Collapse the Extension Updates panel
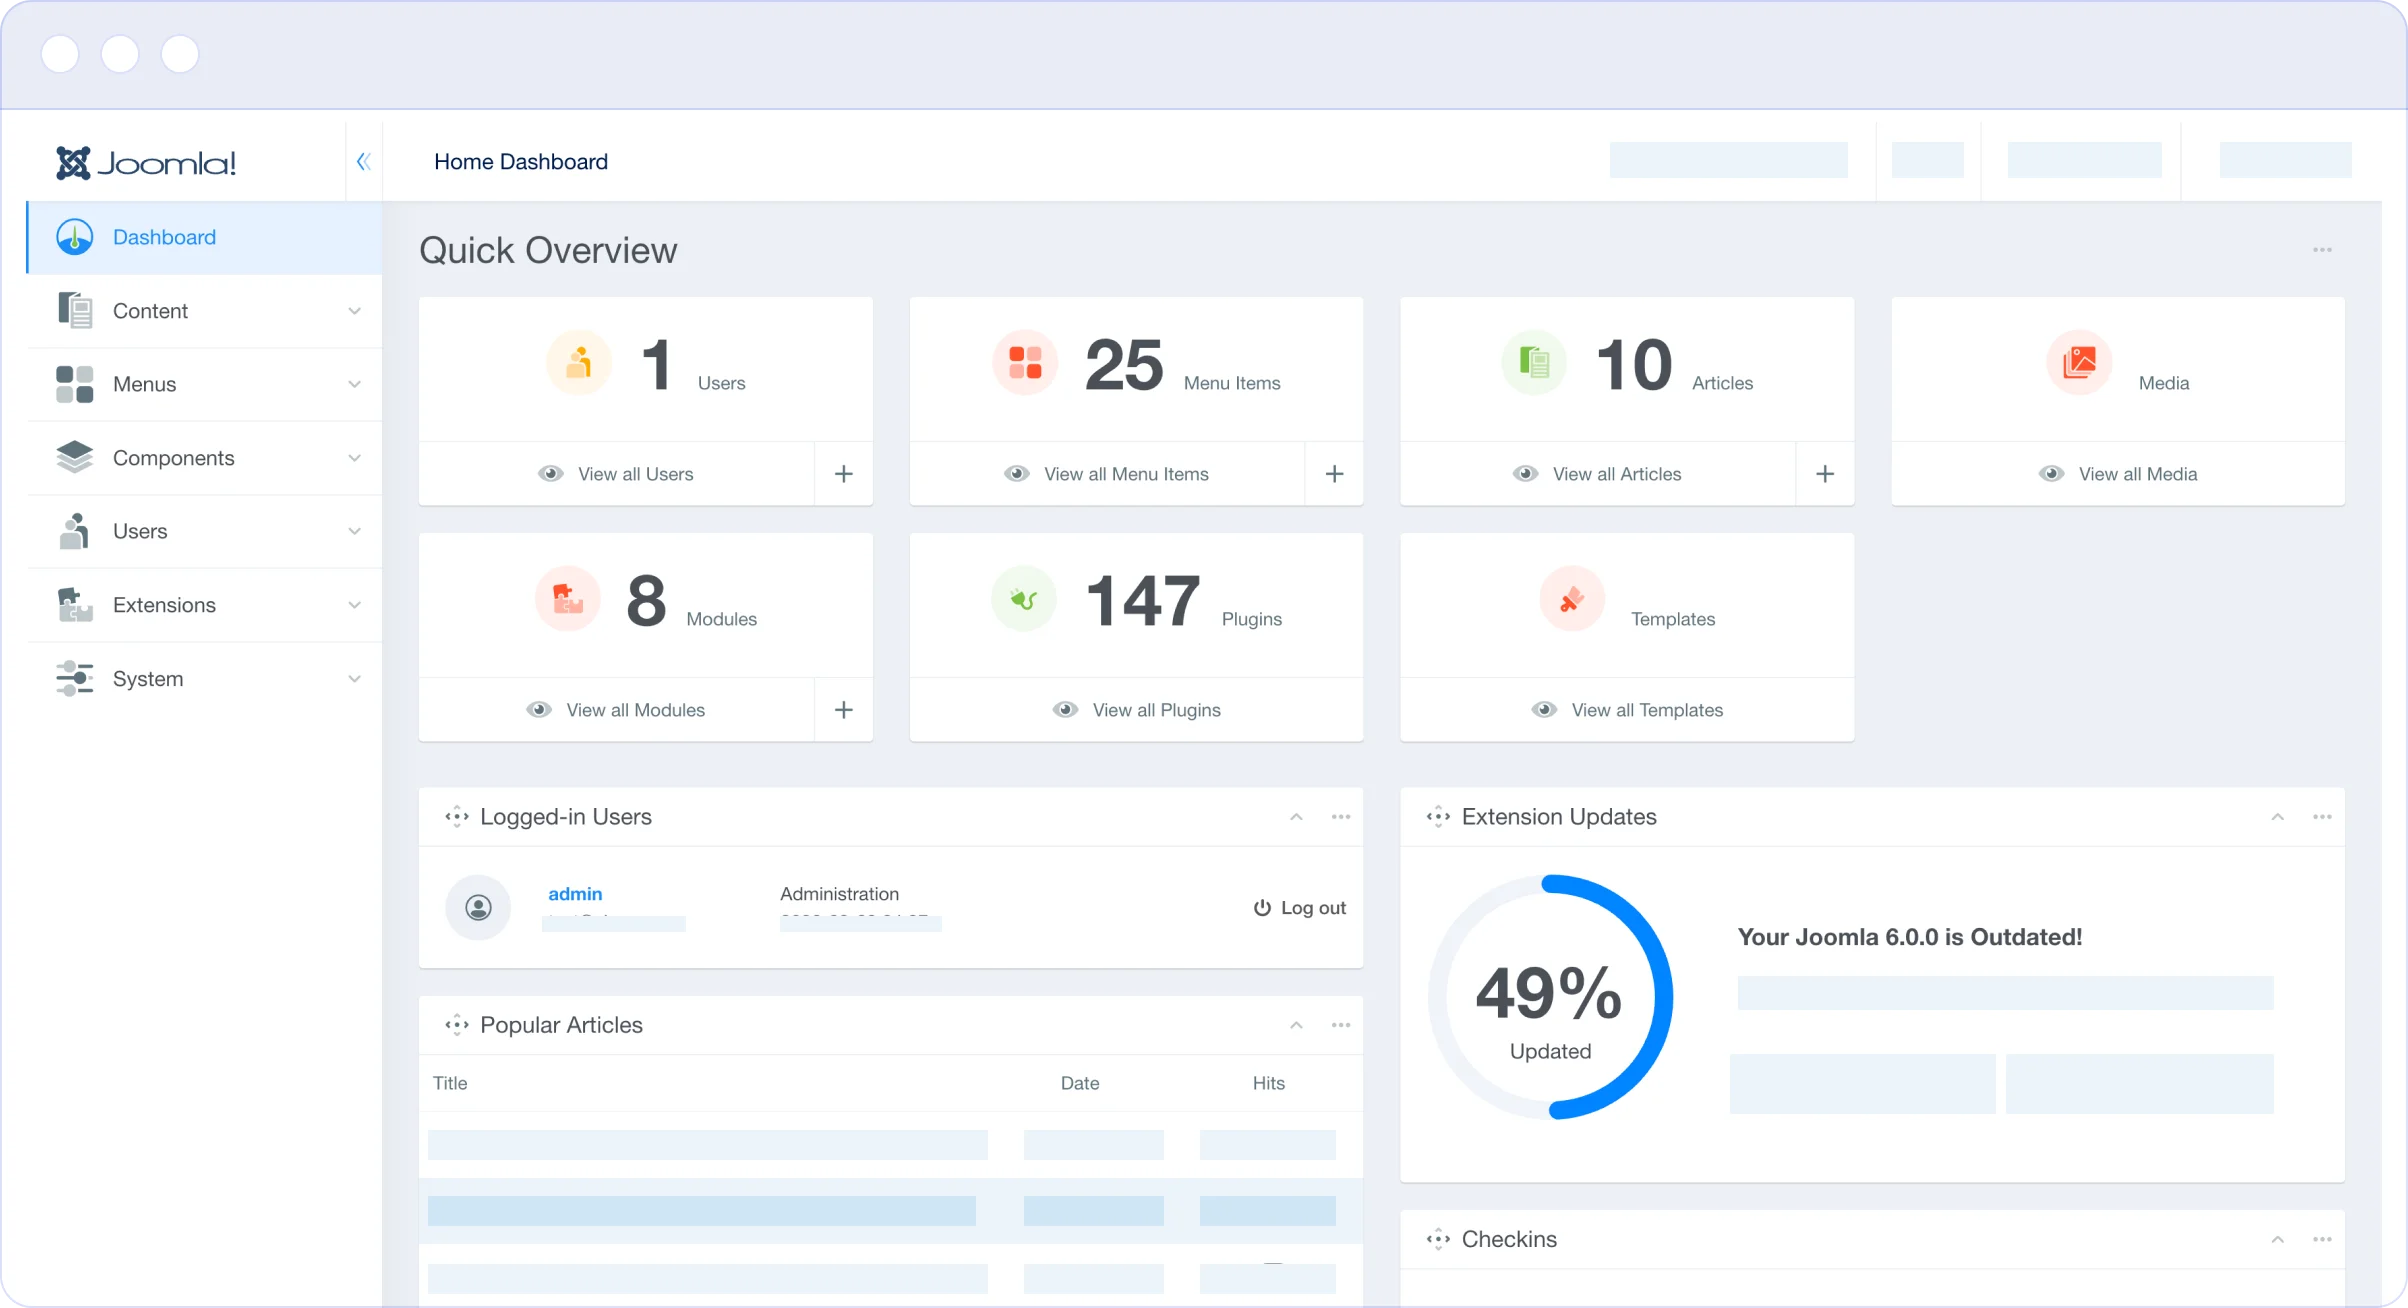 click(x=2277, y=817)
